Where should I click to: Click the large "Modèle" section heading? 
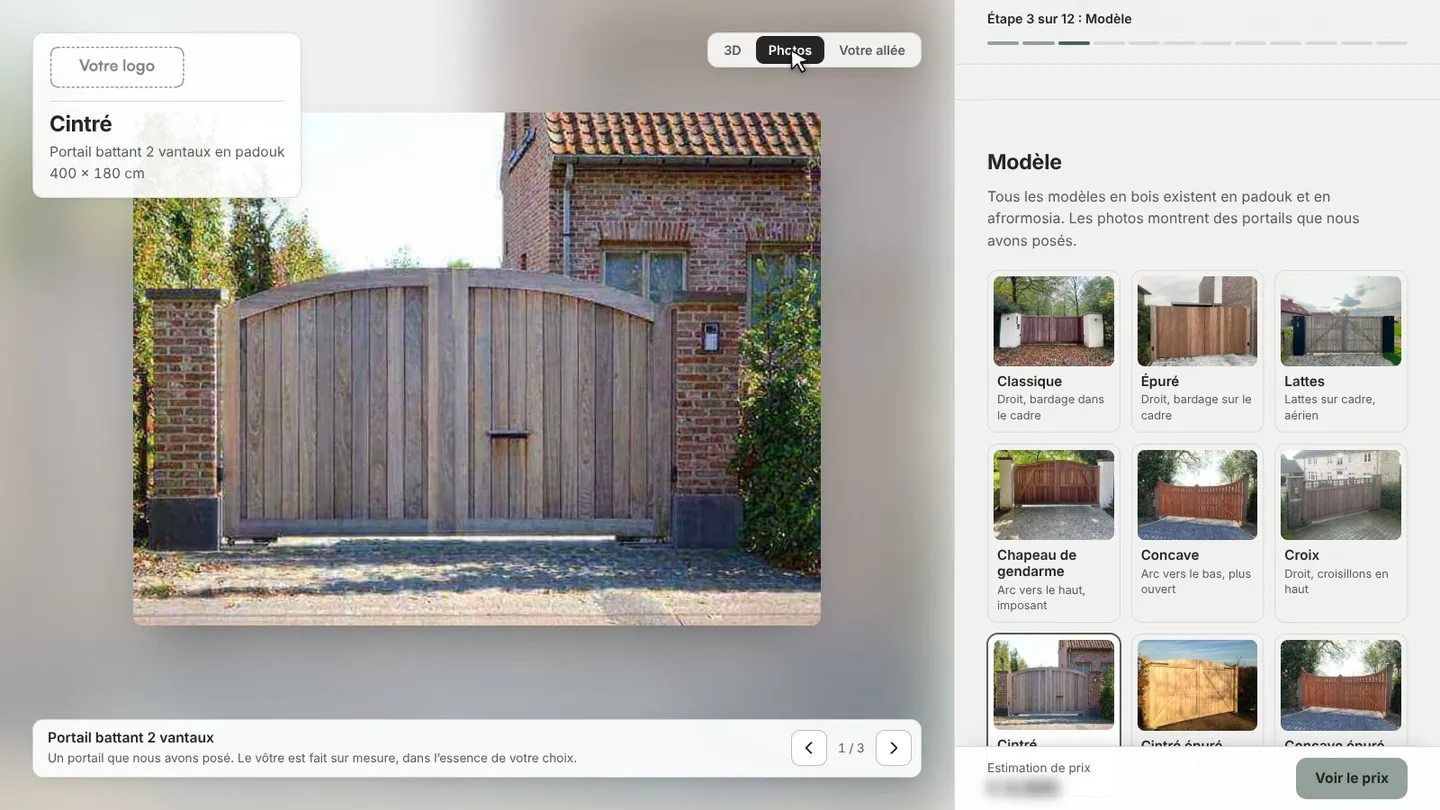point(1024,162)
